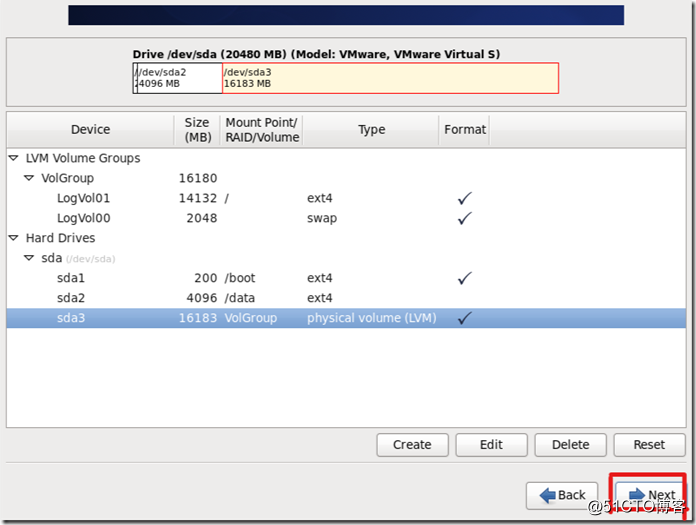Select the LogVol01 logical volume row
696x525 pixels.
346,198
